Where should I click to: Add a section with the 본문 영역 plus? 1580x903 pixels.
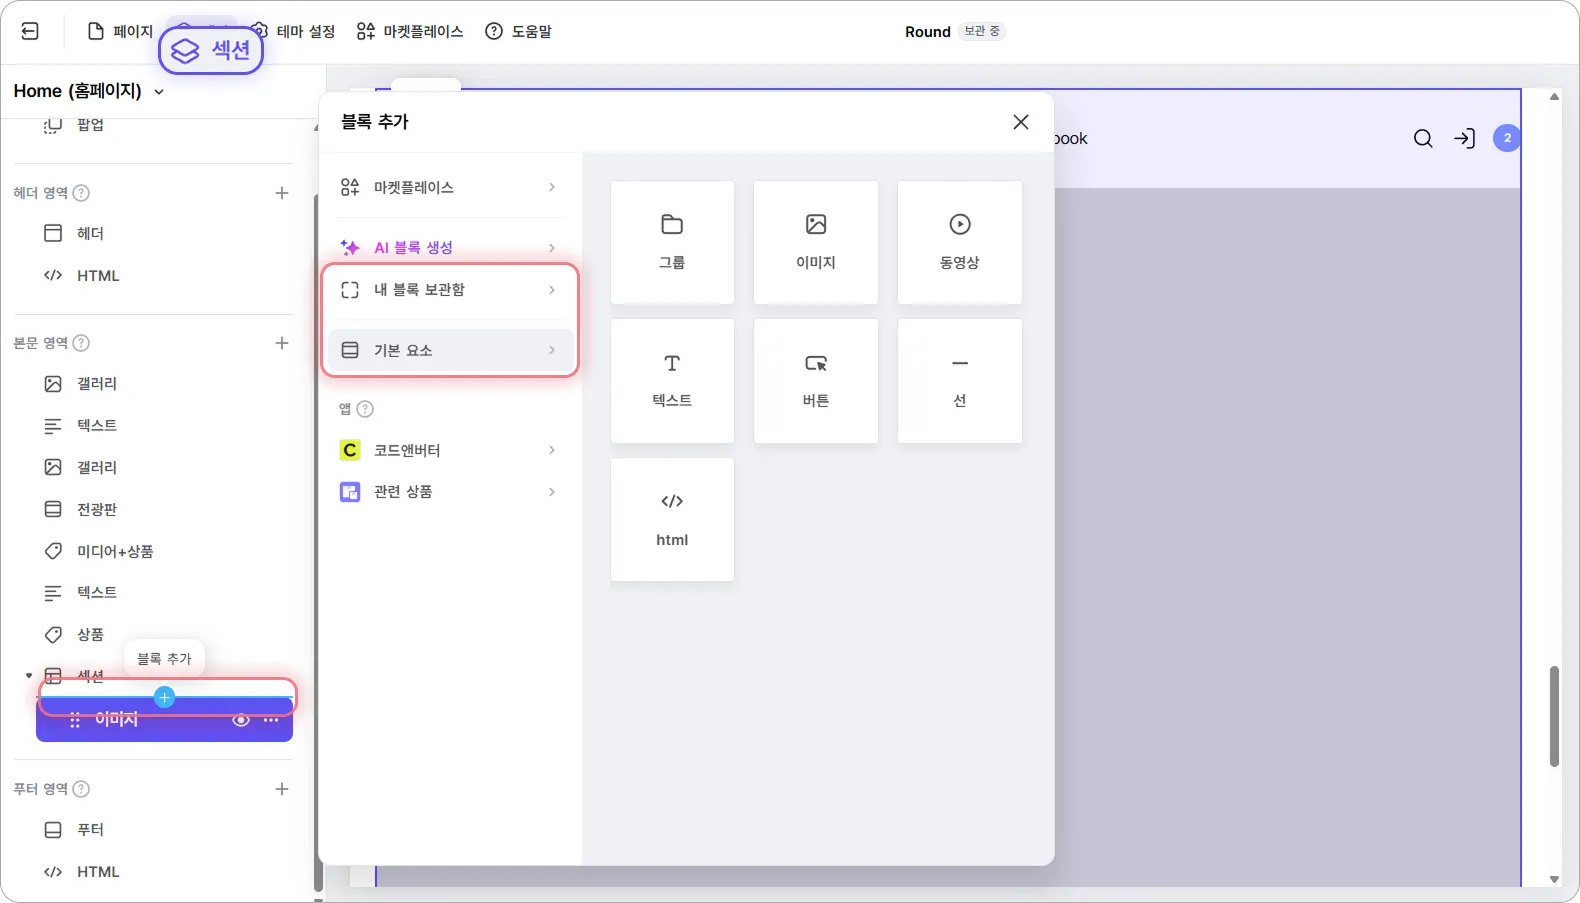[x=282, y=343]
